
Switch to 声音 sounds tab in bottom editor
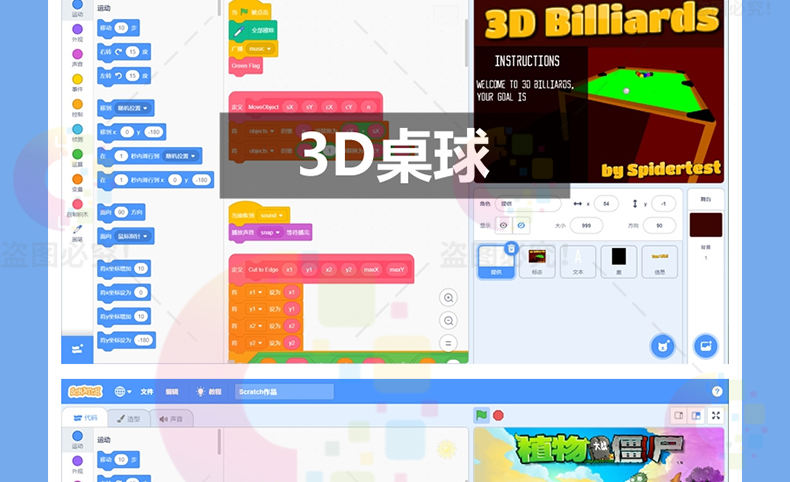(171, 419)
